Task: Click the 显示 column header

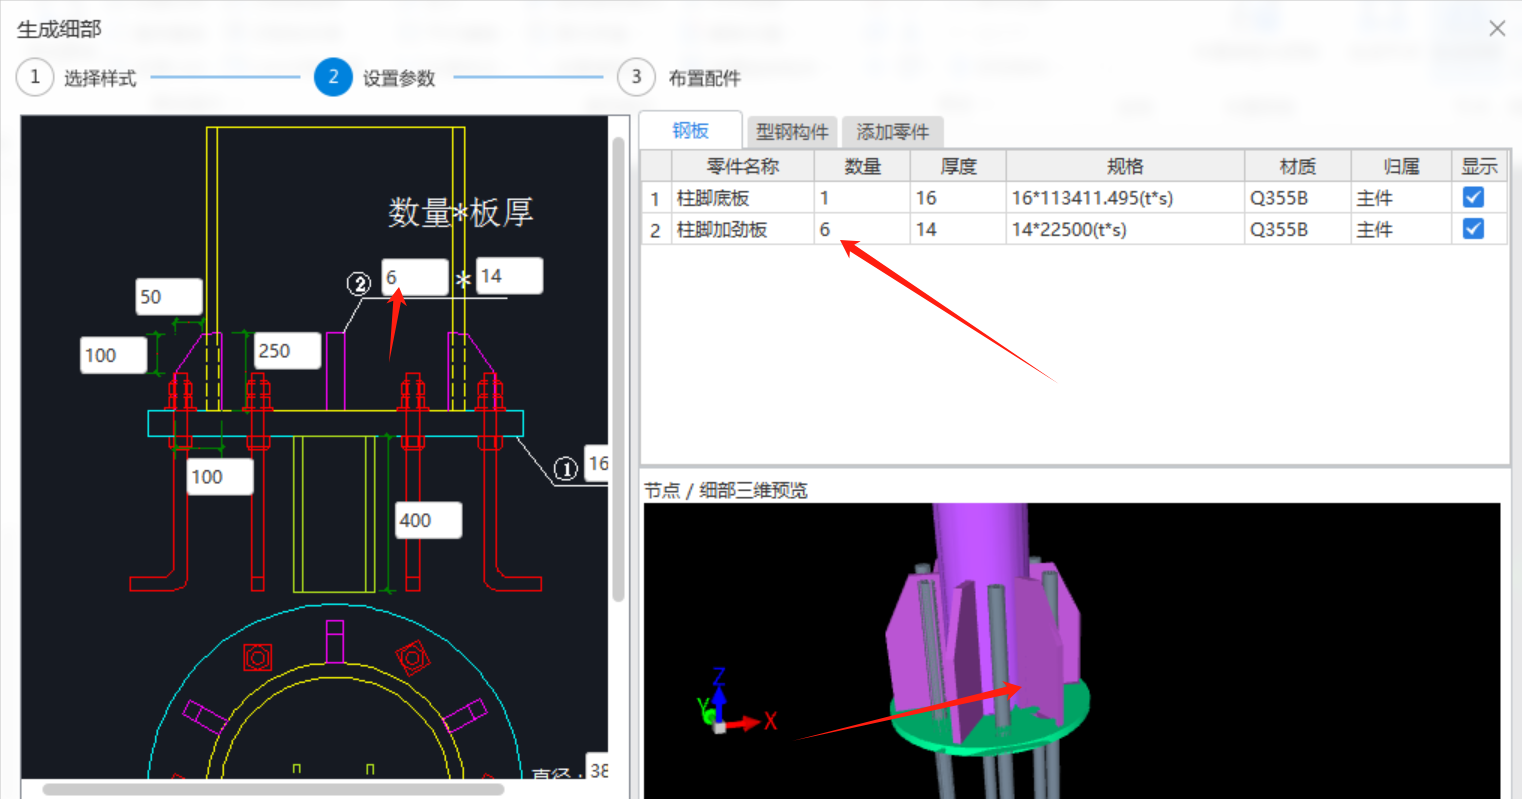Action: tap(1480, 166)
